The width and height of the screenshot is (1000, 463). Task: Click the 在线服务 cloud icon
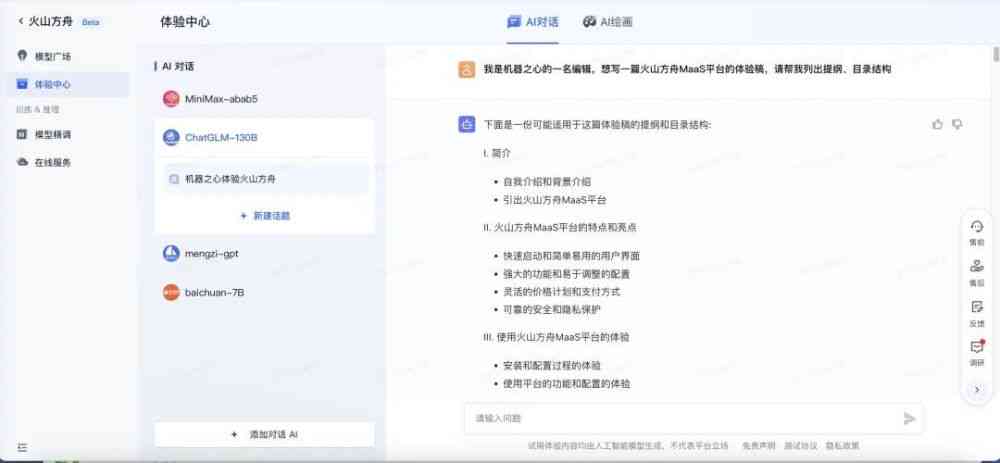pyautogui.click(x=22, y=163)
